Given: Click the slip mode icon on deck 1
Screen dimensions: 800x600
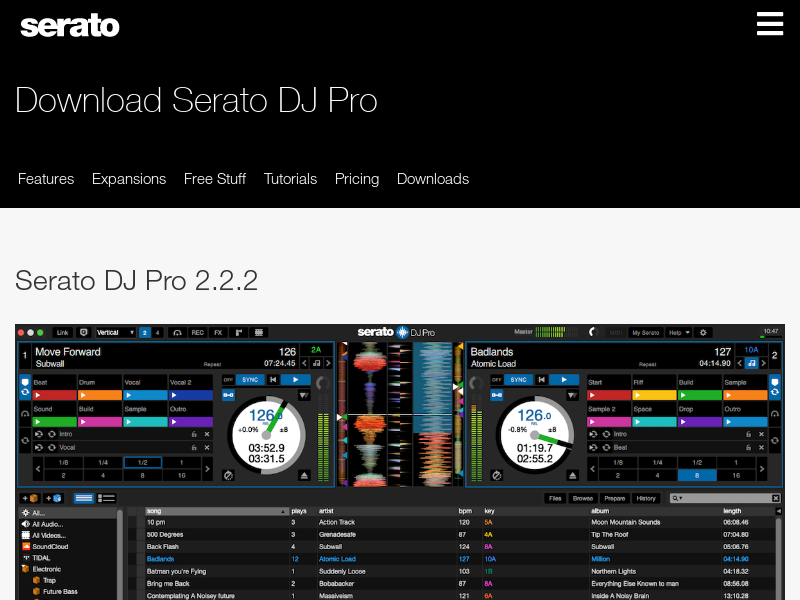Looking at the screenshot, I should [228, 476].
